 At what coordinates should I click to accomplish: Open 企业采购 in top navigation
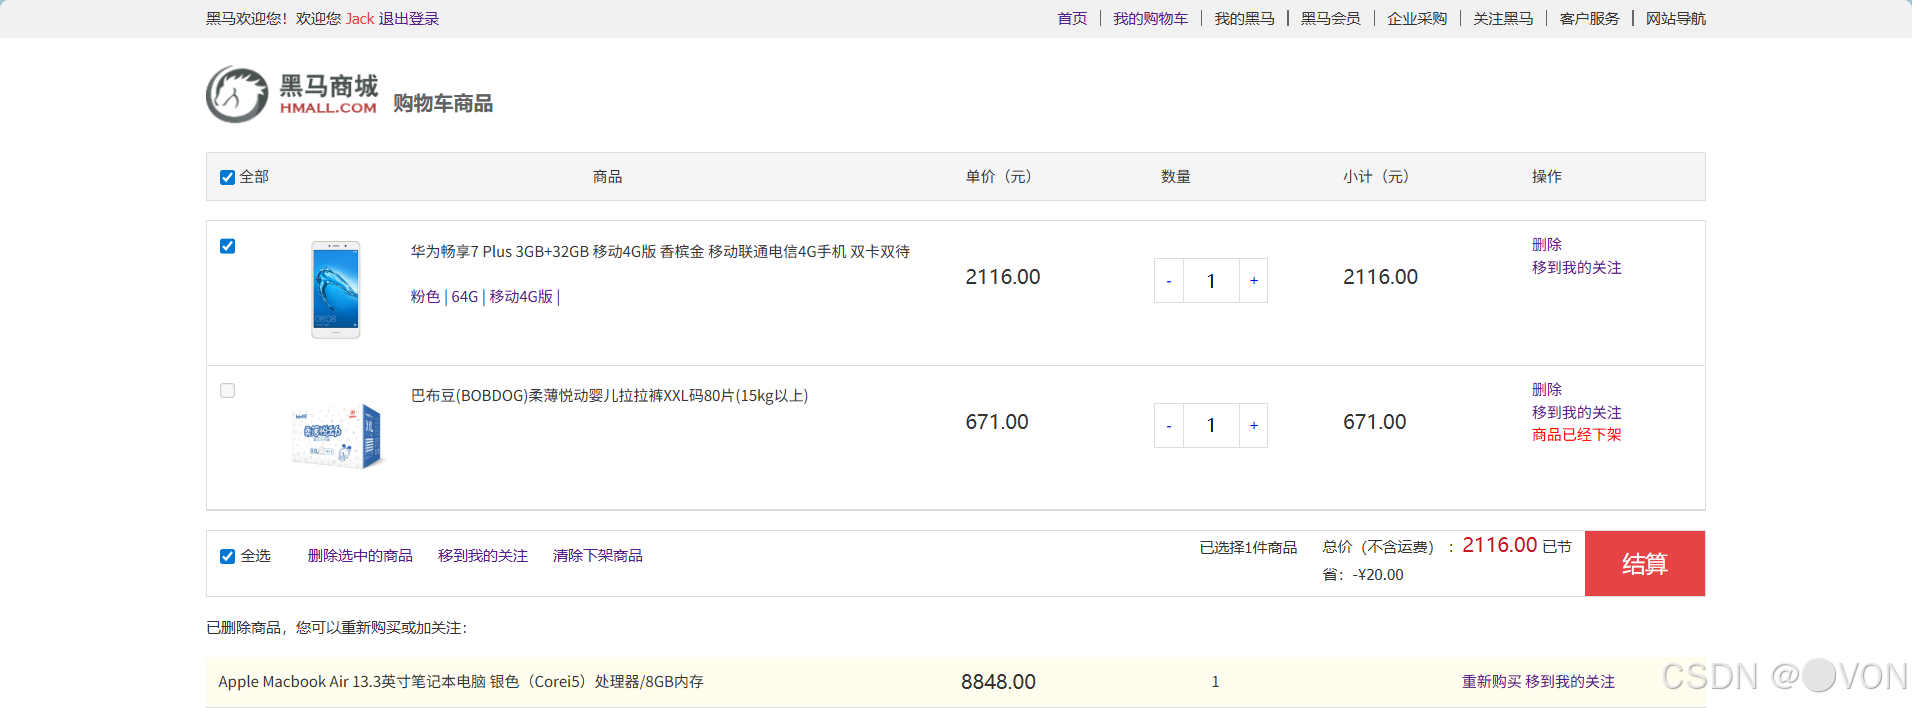click(1417, 19)
